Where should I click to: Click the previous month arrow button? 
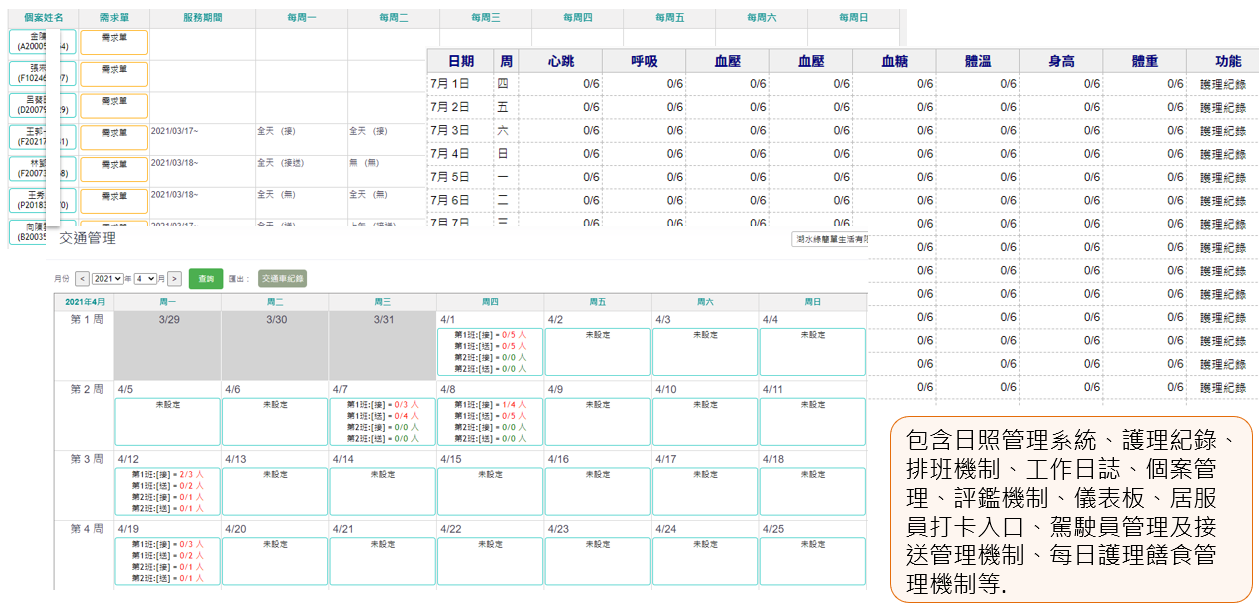pyautogui.click(x=83, y=279)
